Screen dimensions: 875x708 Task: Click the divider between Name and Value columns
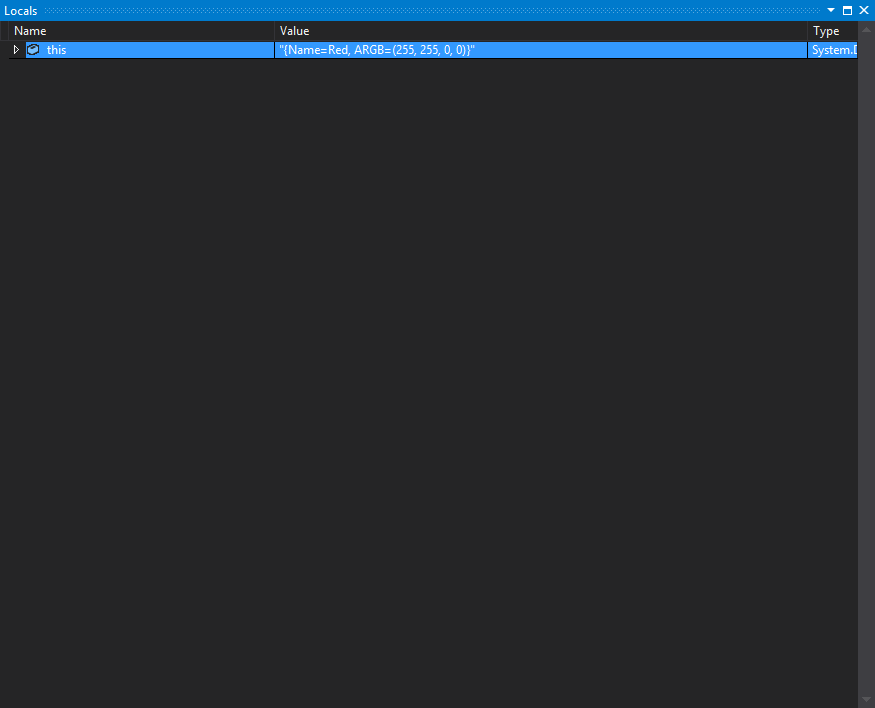[273, 30]
